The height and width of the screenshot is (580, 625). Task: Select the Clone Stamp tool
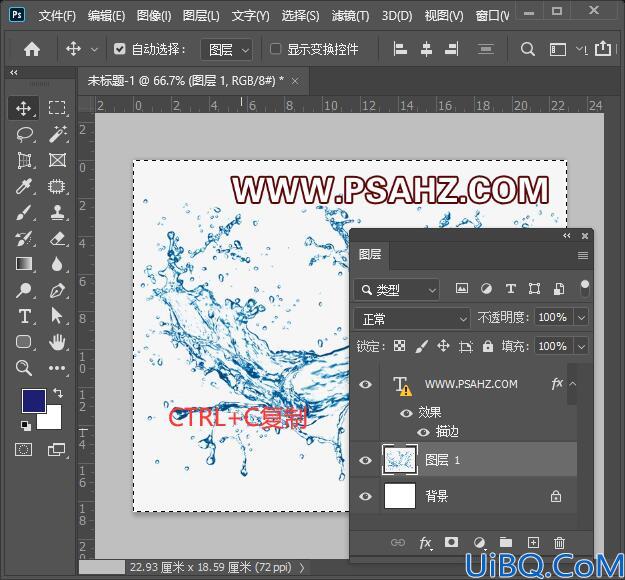point(57,212)
